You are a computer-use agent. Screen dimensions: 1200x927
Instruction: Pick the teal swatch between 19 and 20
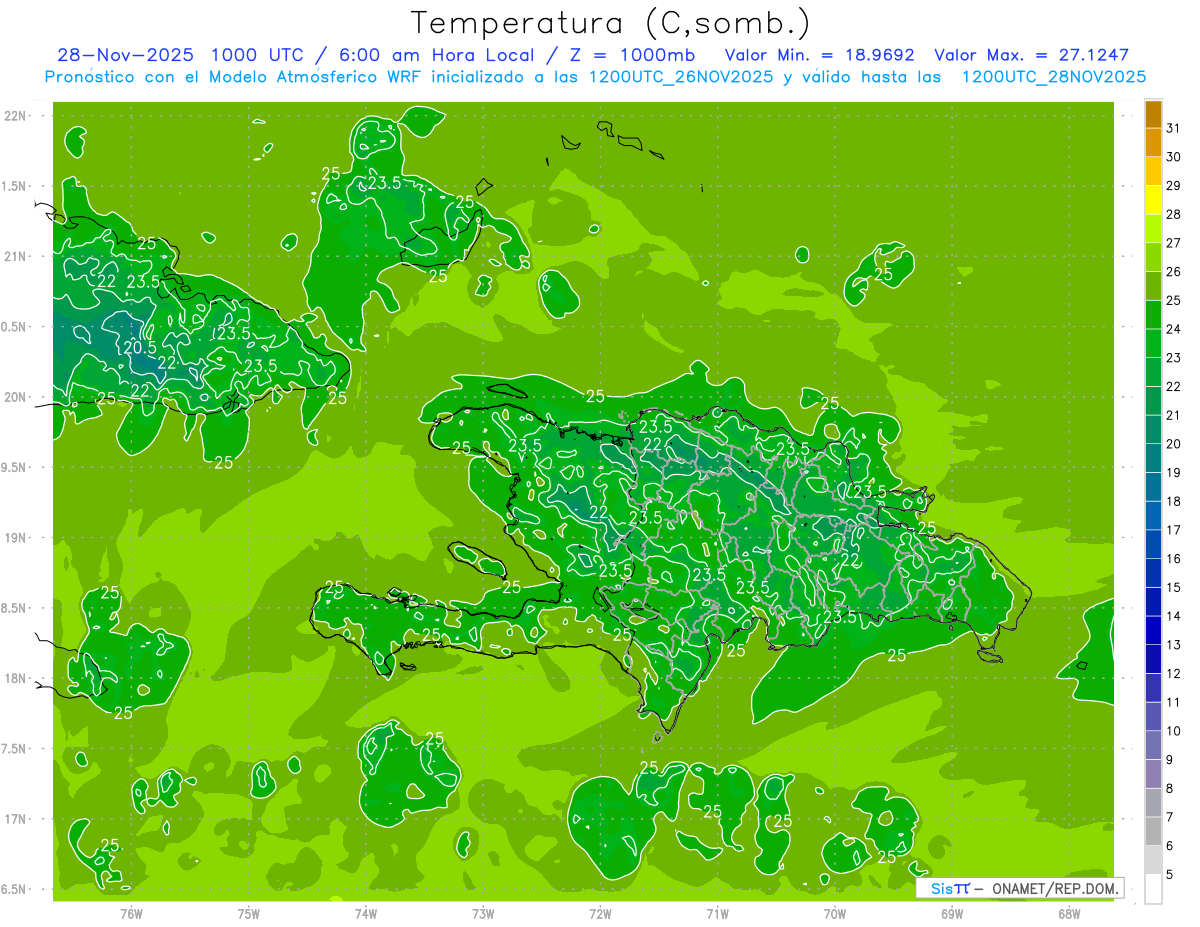click(x=1153, y=458)
